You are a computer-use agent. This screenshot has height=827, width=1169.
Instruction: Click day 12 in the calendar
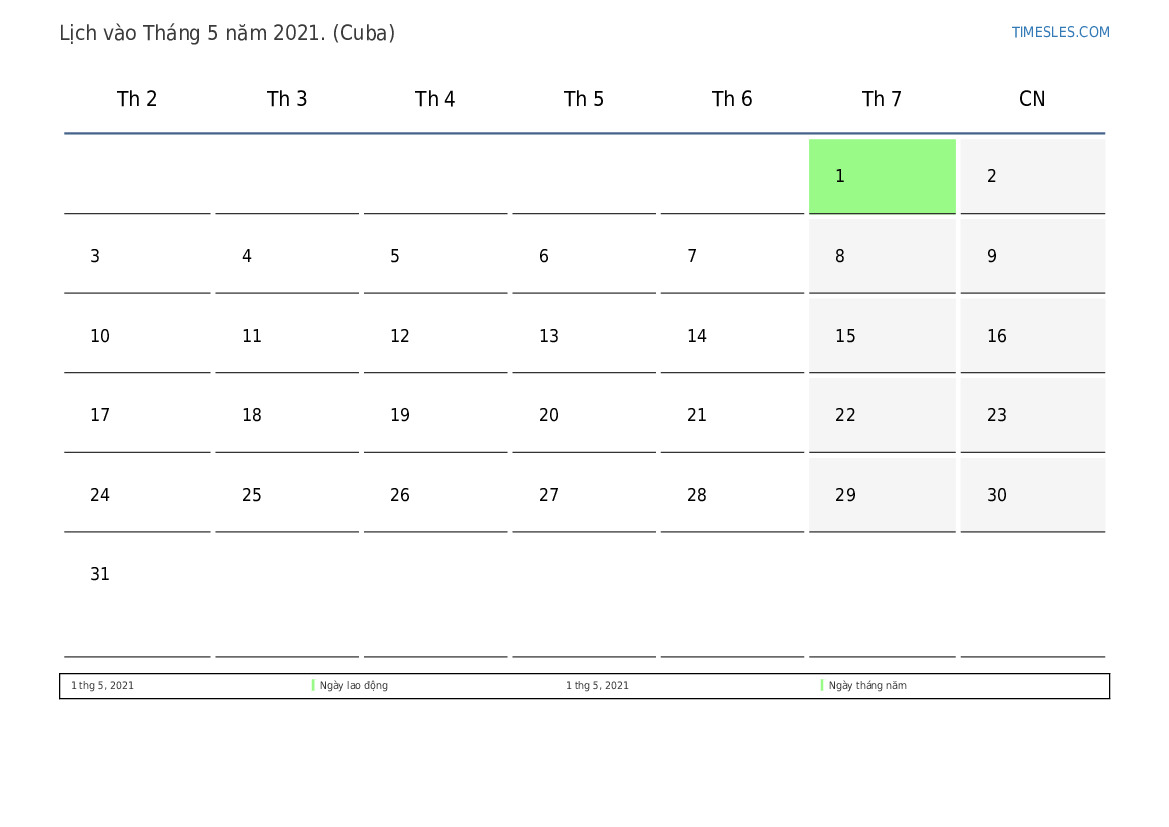click(x=435, y=336)
